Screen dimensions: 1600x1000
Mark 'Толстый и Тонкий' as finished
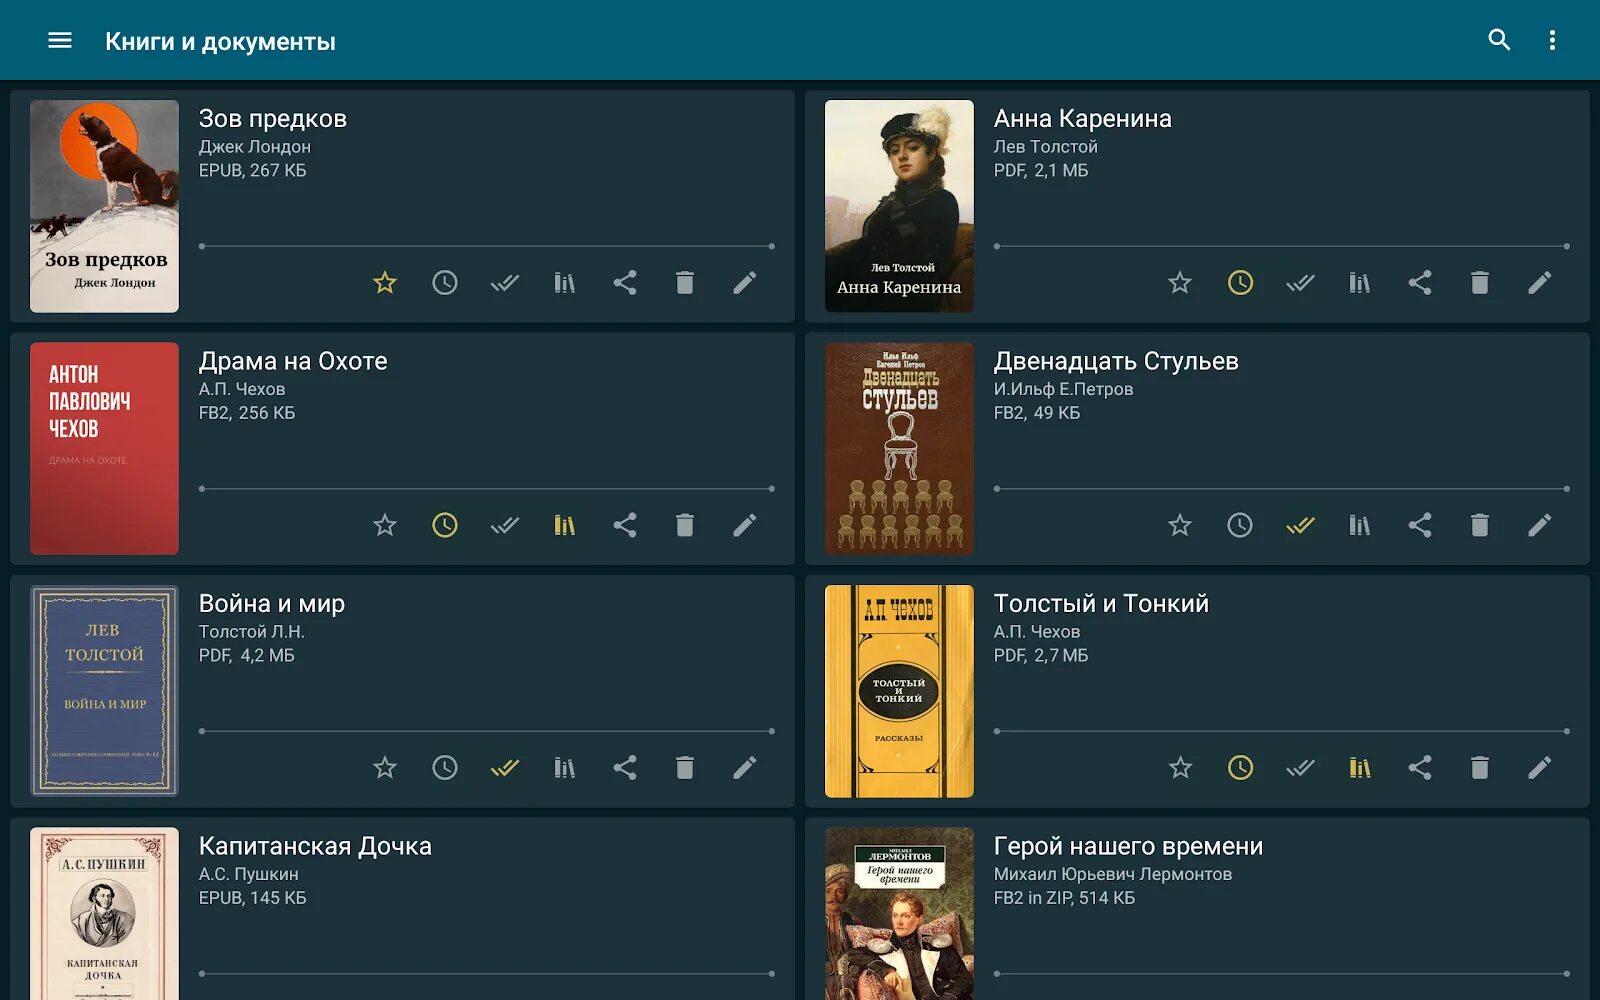point(1300,768)
